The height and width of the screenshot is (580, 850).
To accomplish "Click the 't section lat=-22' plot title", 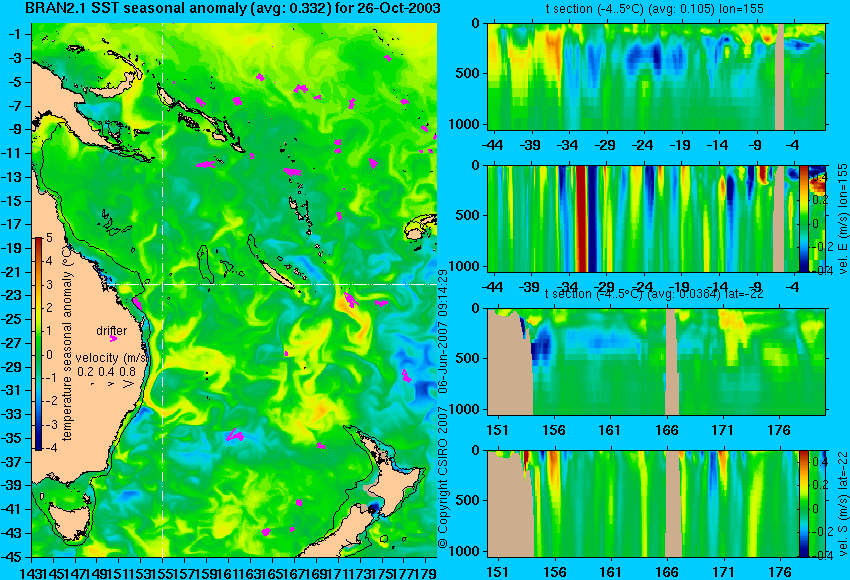I will [654, 294].
